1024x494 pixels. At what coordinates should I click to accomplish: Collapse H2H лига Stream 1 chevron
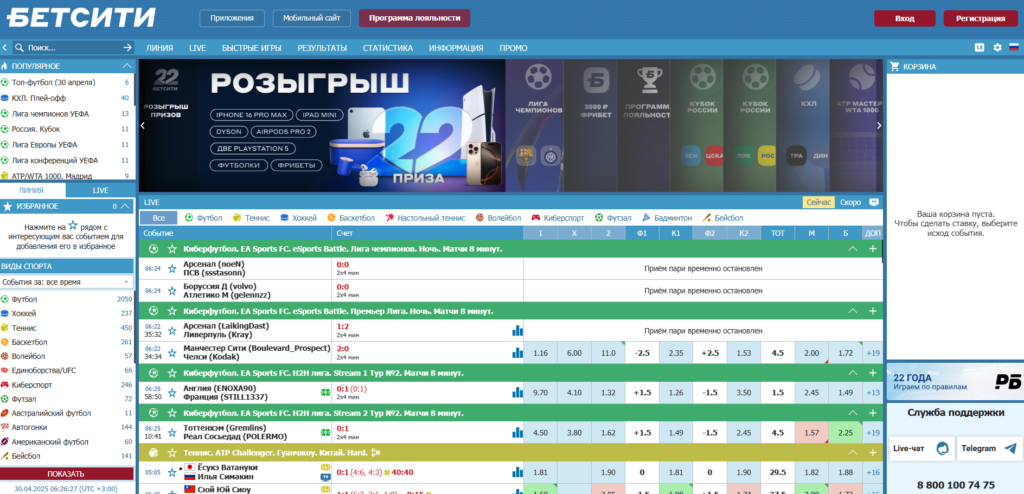(852, 373)
